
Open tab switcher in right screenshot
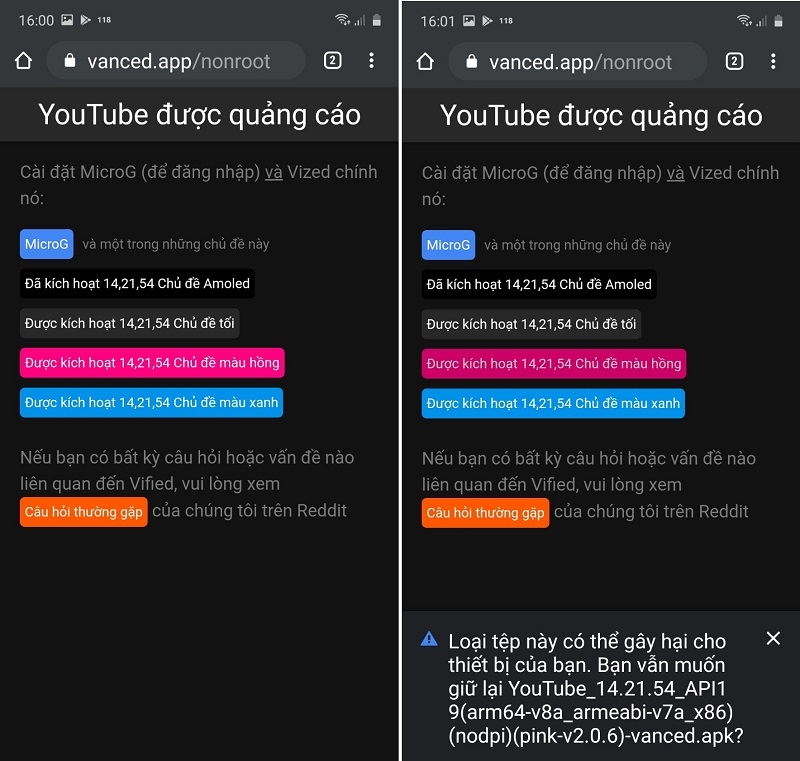coord(735,62)
